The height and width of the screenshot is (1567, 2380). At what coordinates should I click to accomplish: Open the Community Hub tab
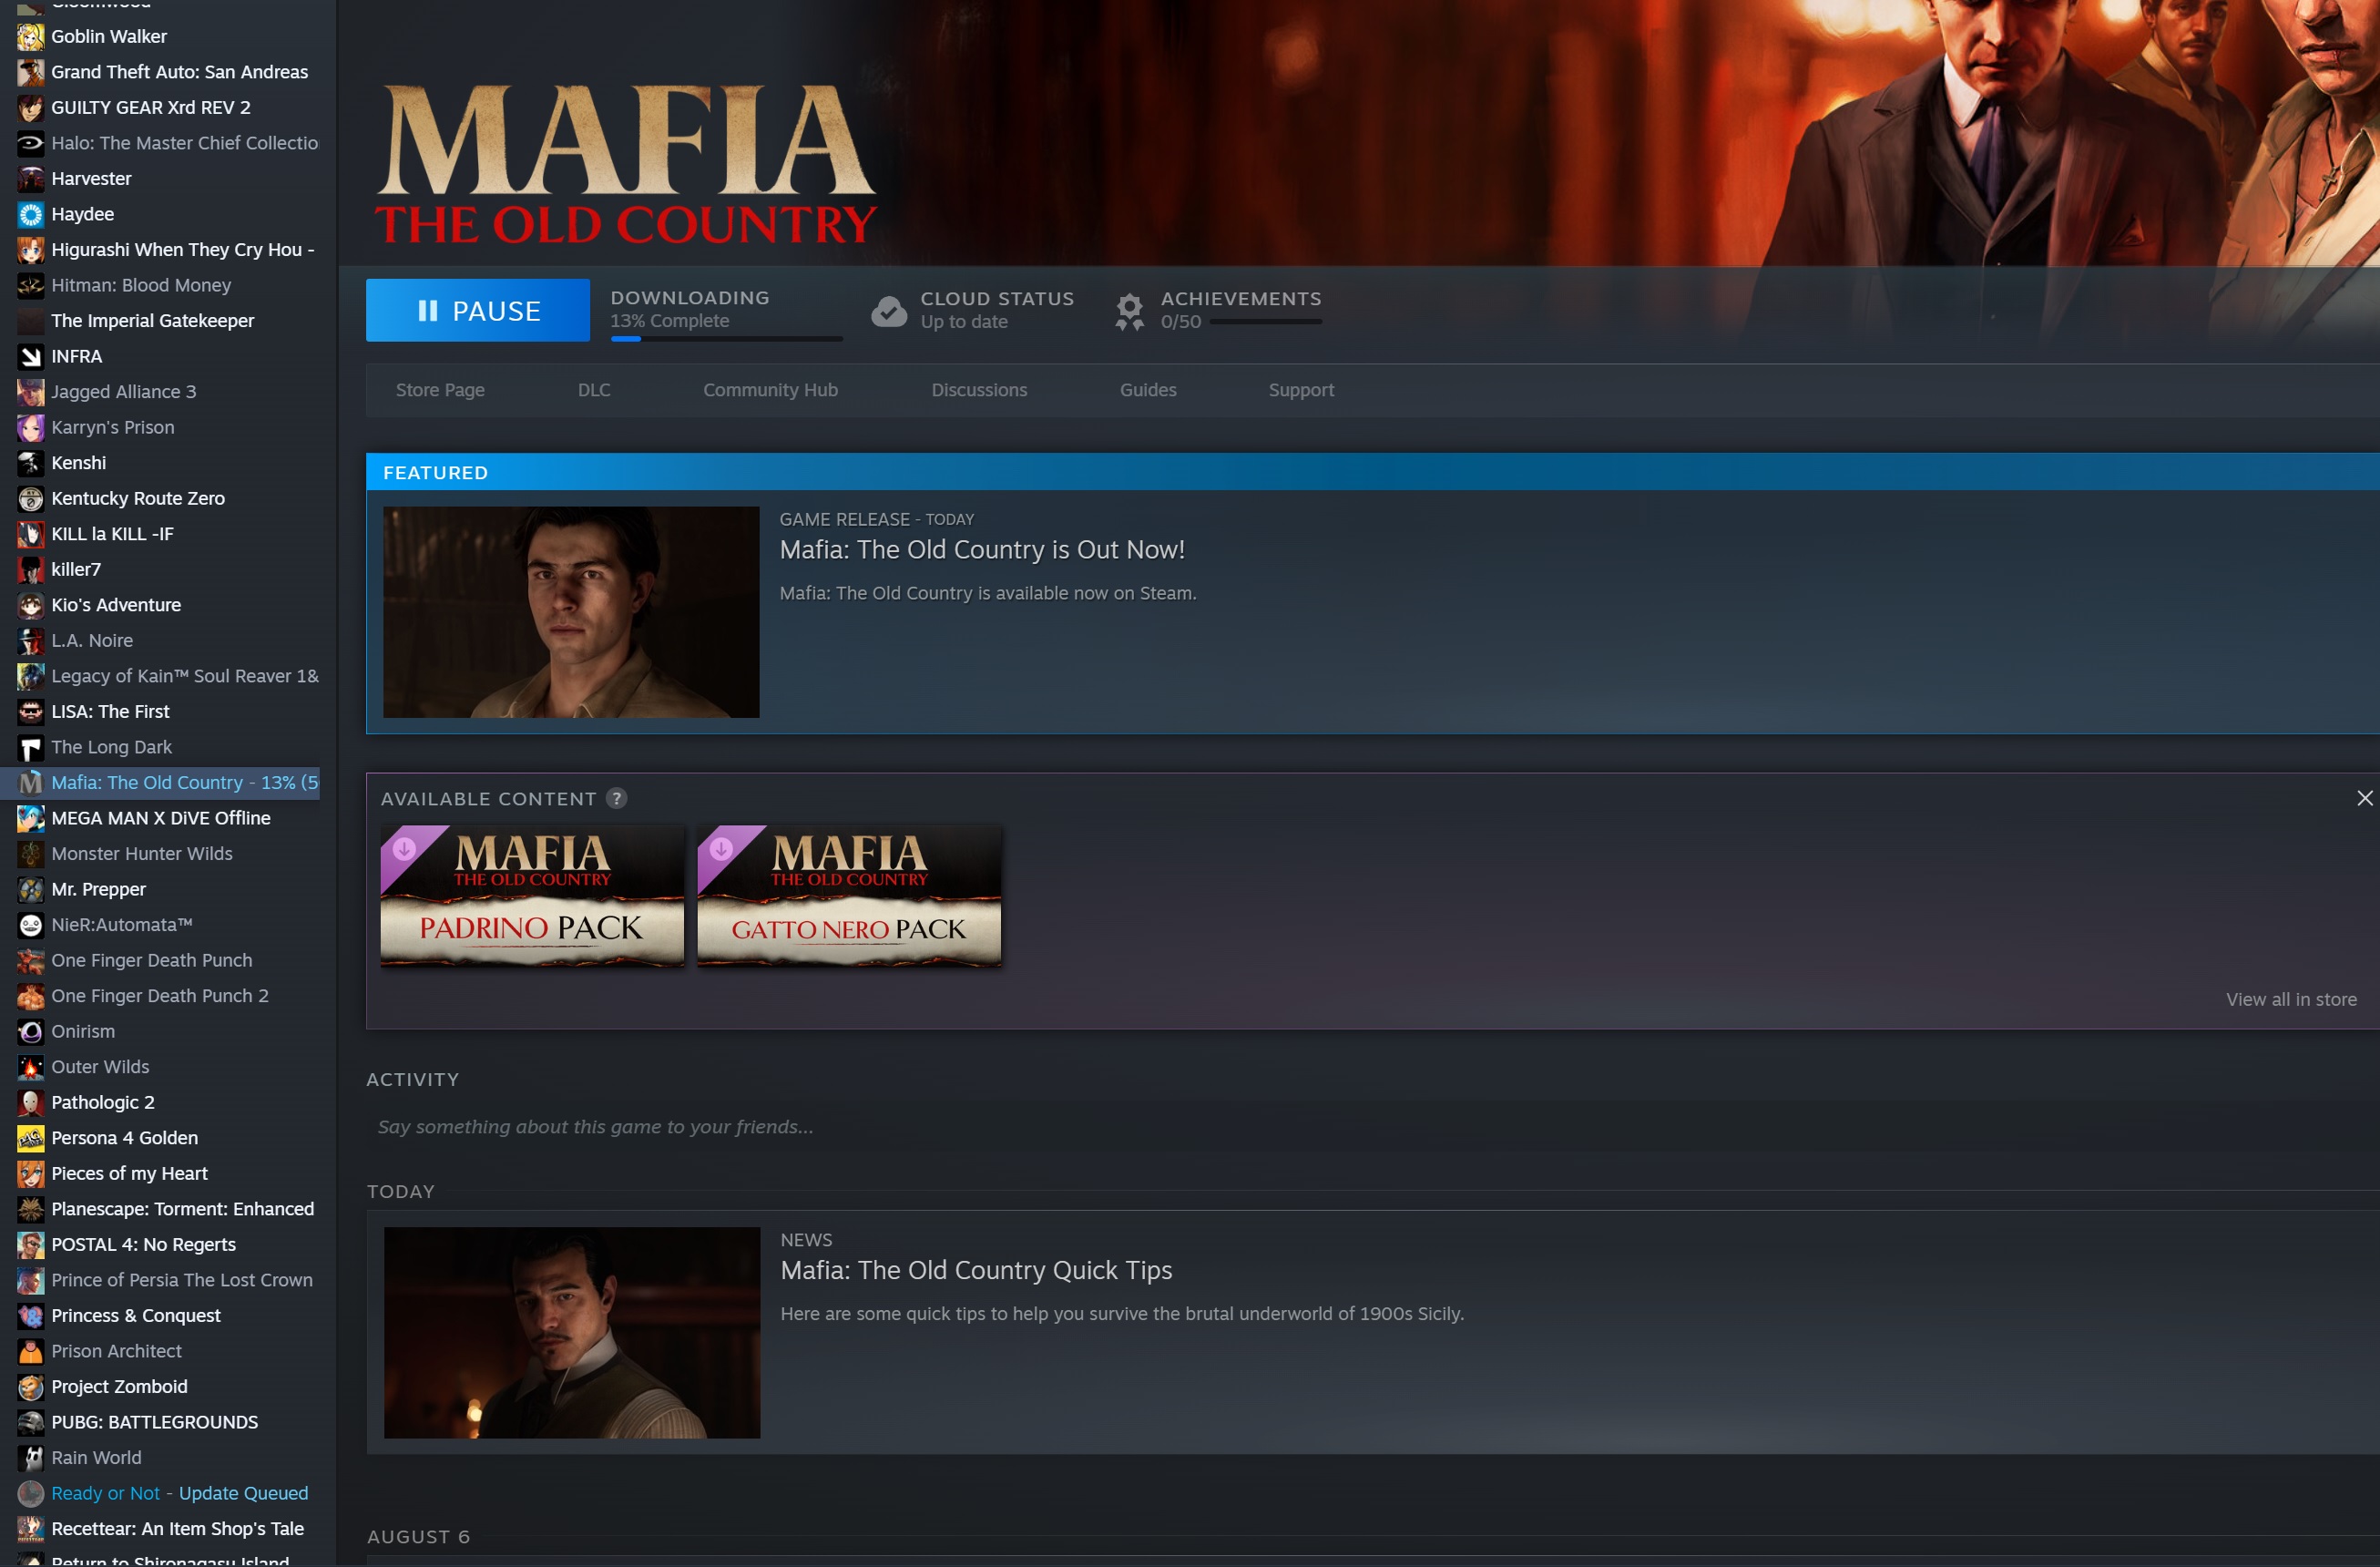[x=770, y=390]
